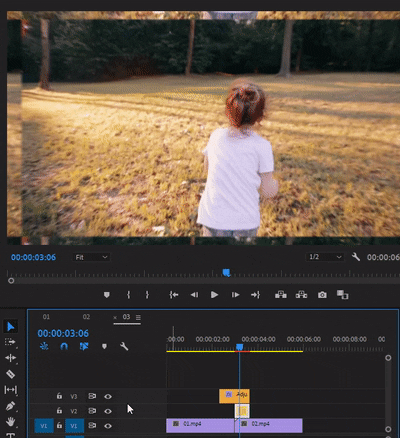Toggle V2 sync lock
The height and width of the screenshot is (438, 400).
point(92,411)
